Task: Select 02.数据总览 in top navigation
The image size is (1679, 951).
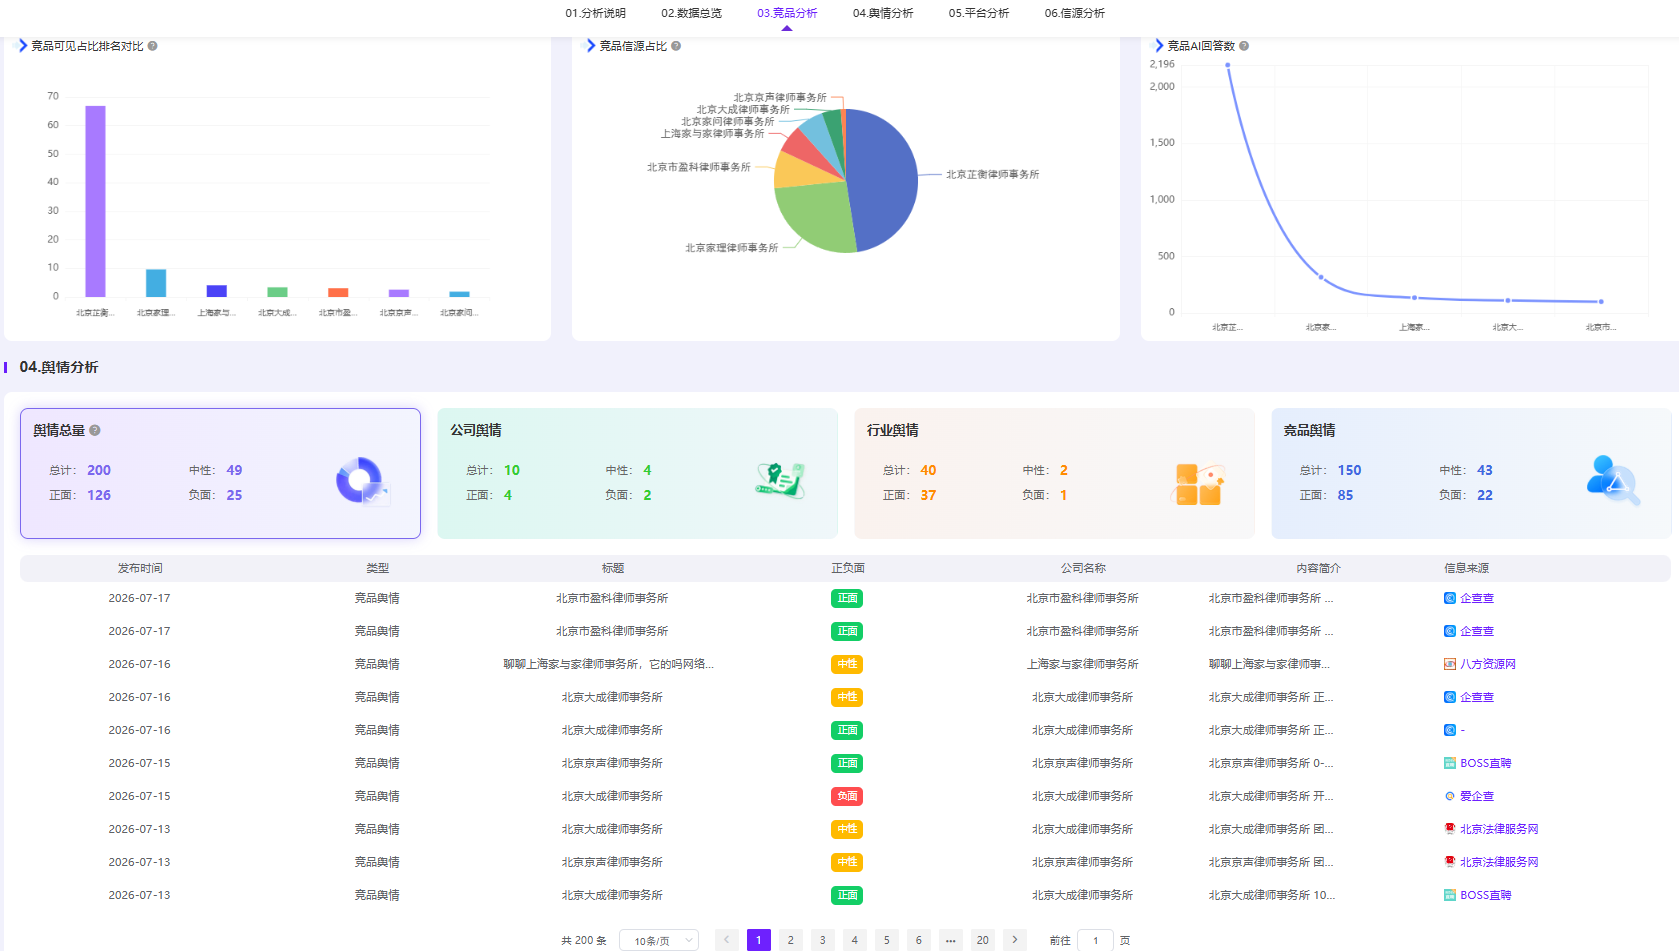Action: pos(691,13)
